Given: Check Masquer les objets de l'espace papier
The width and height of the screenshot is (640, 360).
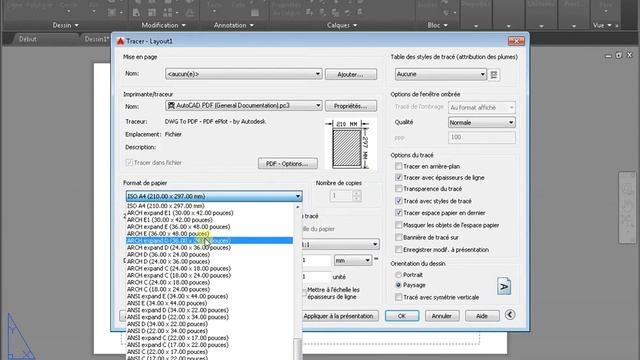Looking at the screenshot, I should (x=398, y=225).
